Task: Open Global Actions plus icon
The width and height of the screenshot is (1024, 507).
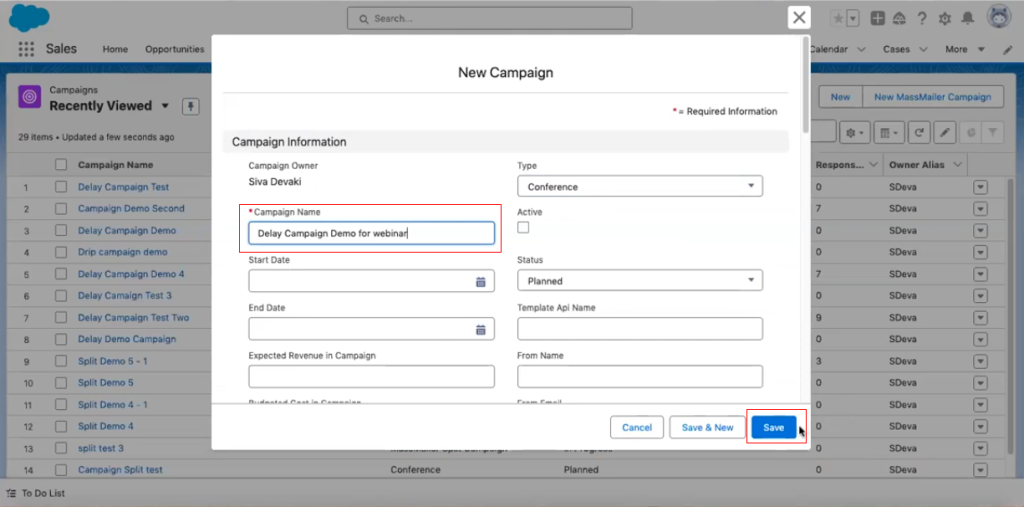Action: point(878,18)
